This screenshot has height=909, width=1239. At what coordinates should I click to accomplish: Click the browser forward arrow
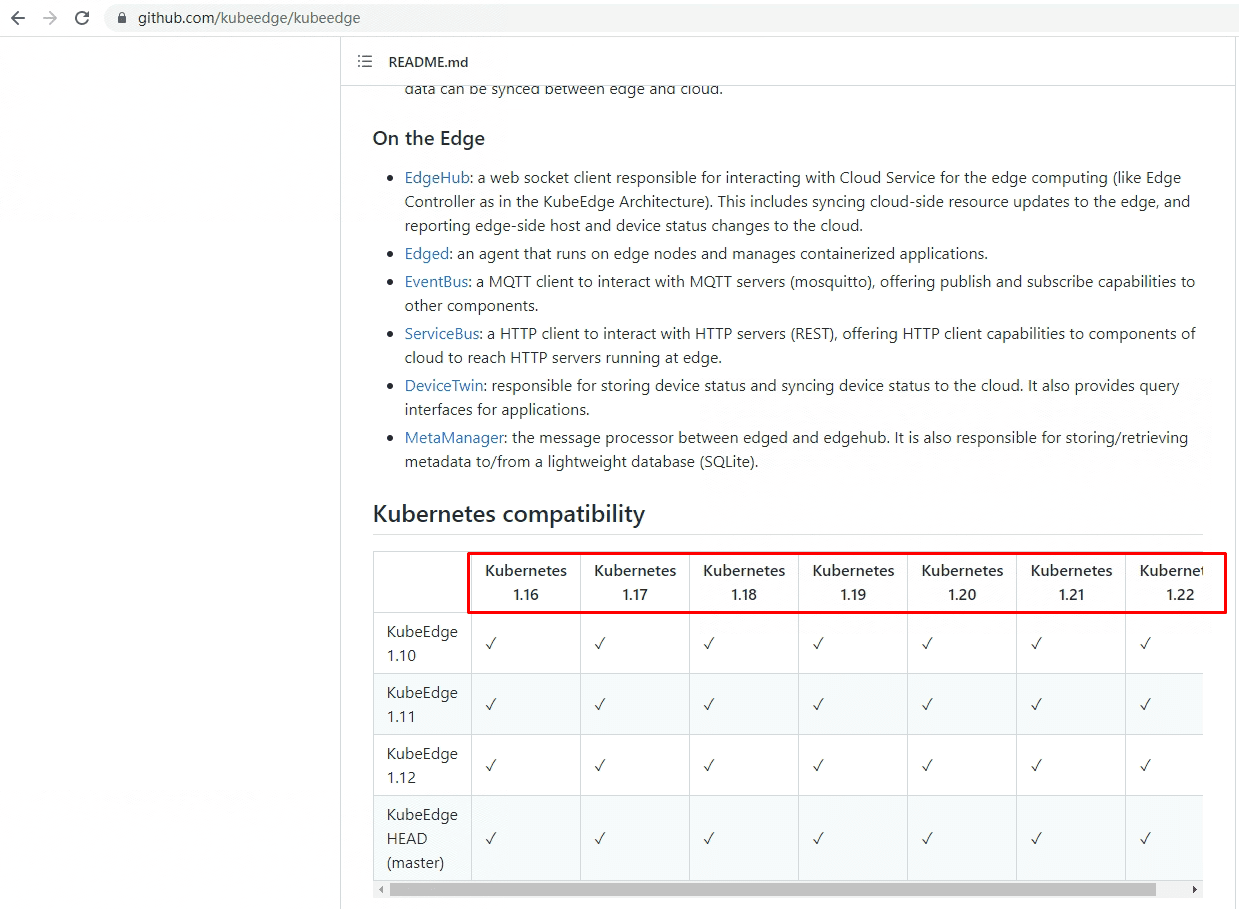pos(50,18)
